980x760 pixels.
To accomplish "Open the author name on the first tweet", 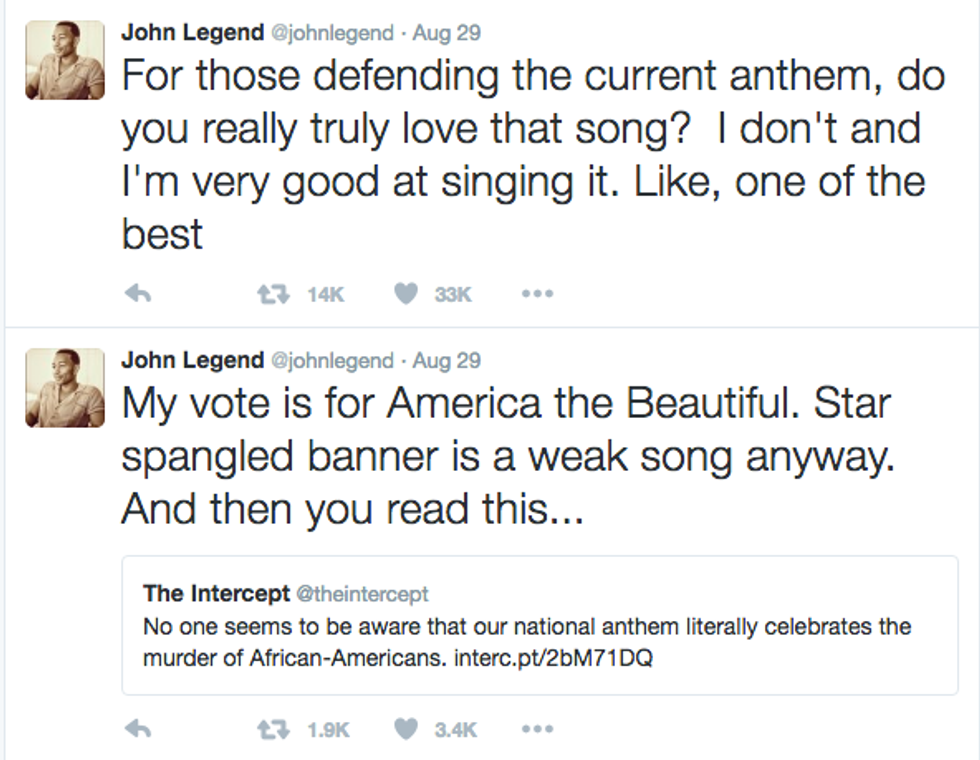I will (x=192, y=32).
